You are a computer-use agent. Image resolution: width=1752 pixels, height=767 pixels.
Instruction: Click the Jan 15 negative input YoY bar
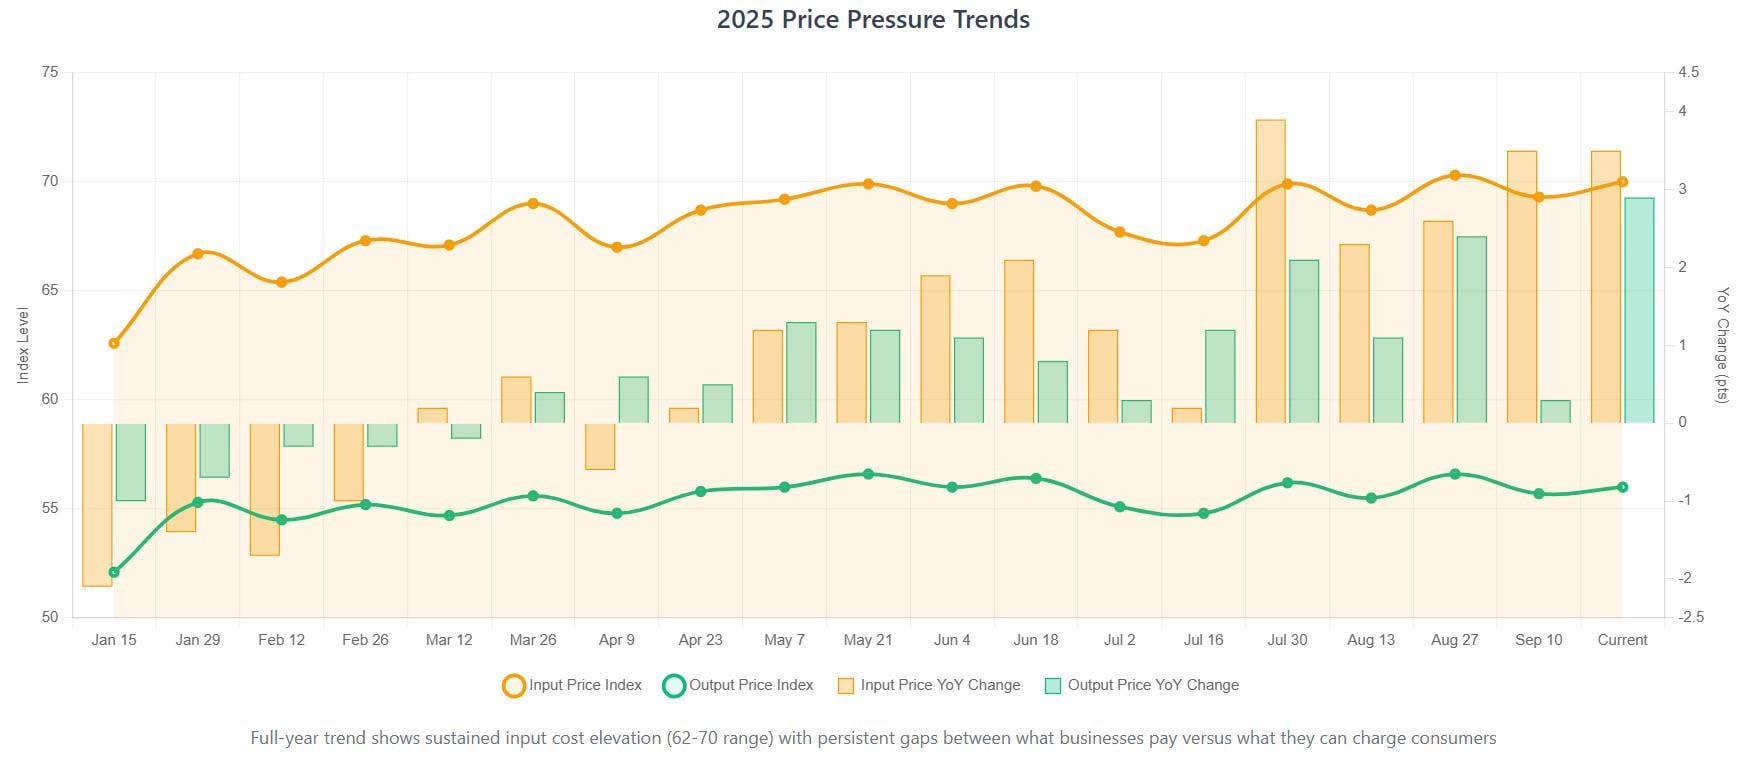(x=97, y=505)
